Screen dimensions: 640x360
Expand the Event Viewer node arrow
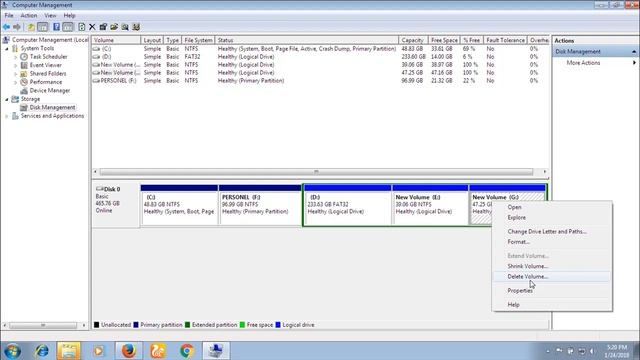[x=16, y=65]
